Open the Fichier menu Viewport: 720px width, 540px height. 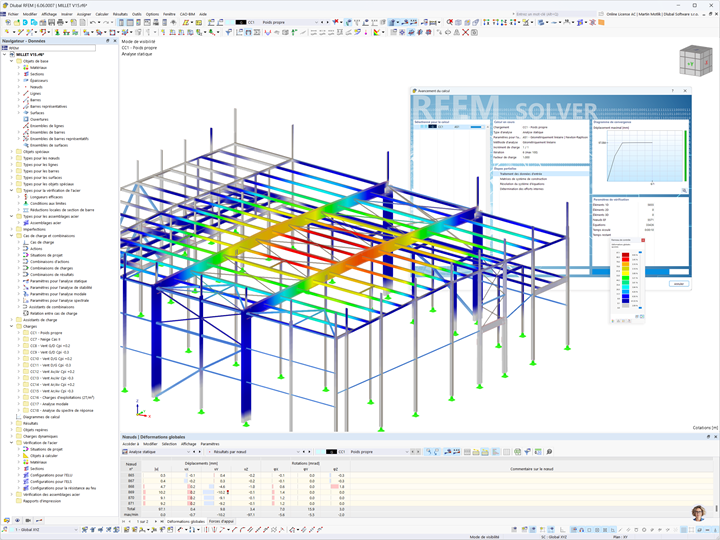click(13, 14)
